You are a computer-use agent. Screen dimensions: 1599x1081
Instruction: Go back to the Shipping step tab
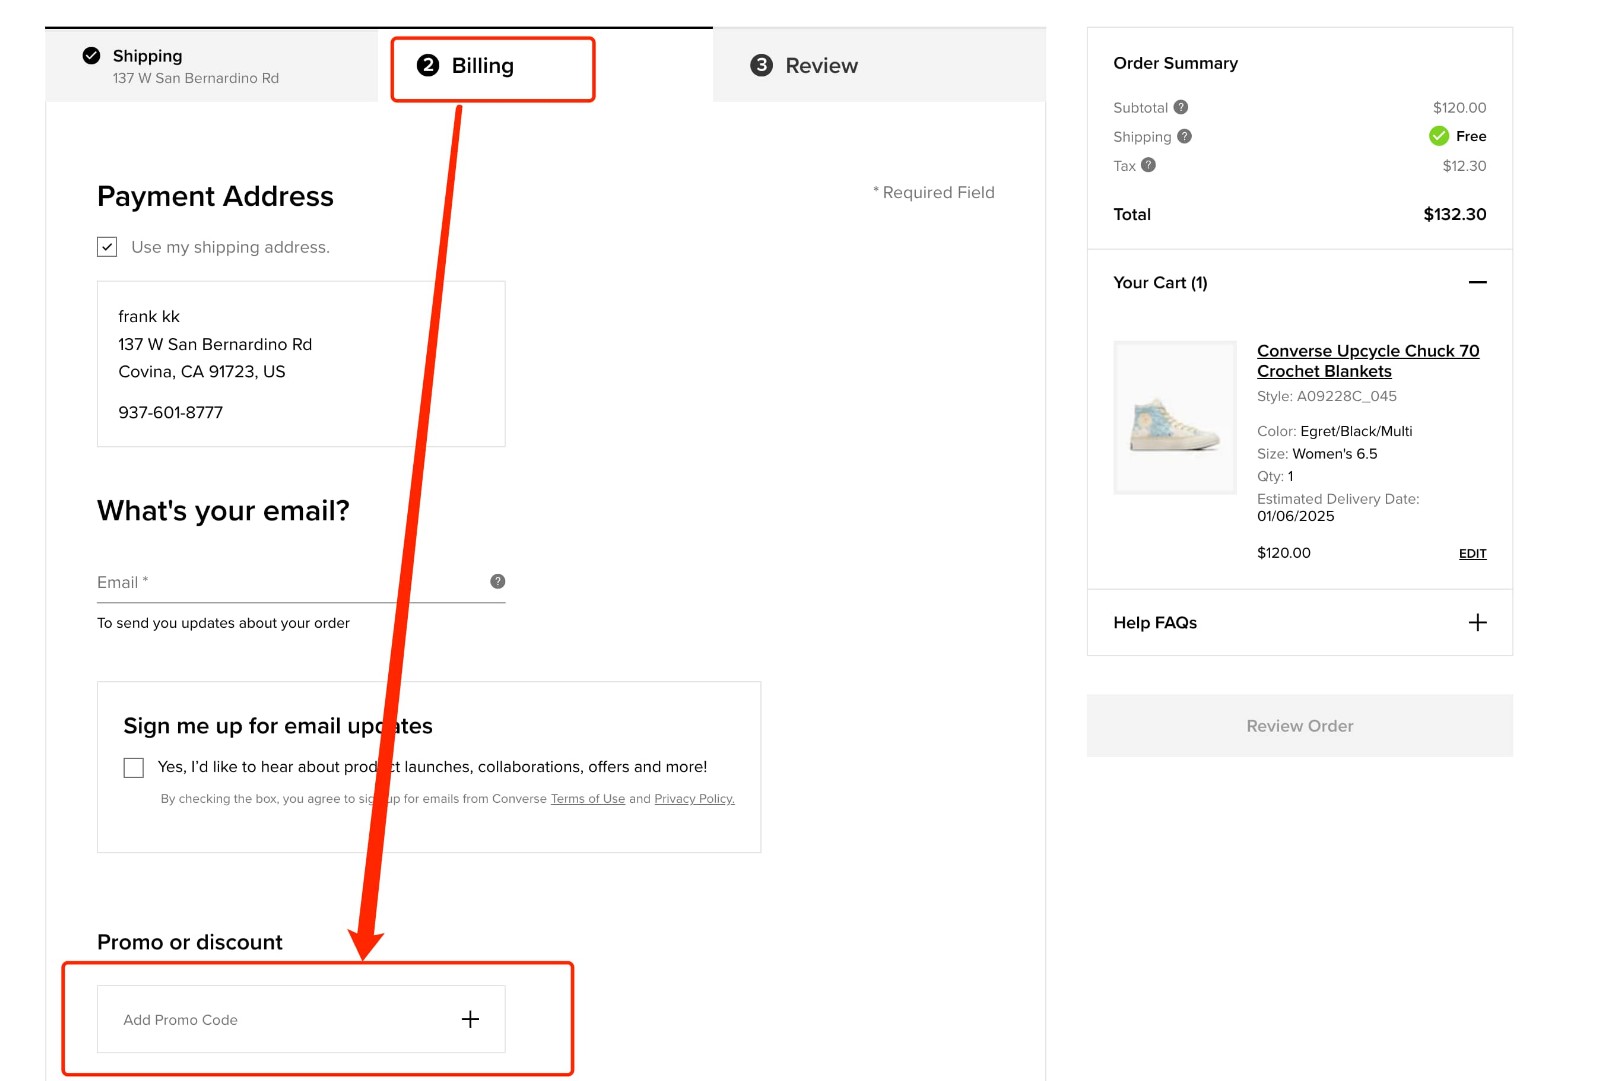coord(212,65)
